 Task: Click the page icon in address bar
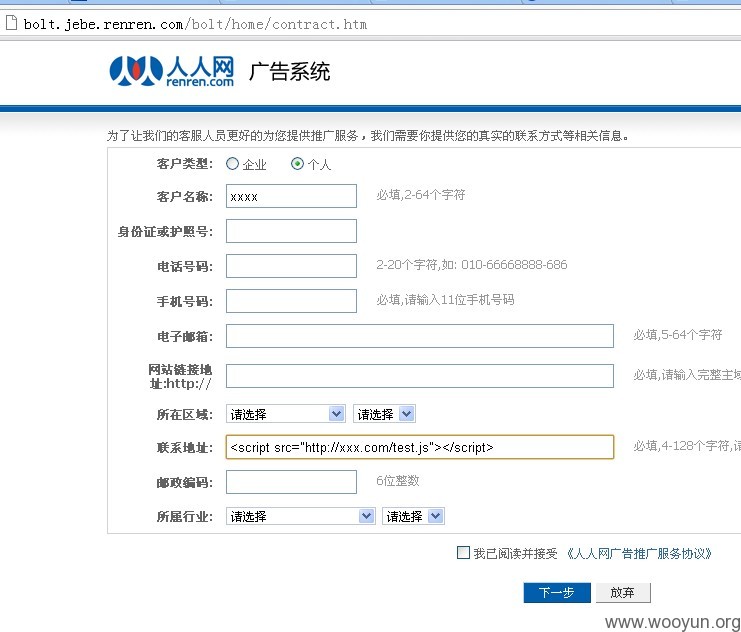(11, 23)
